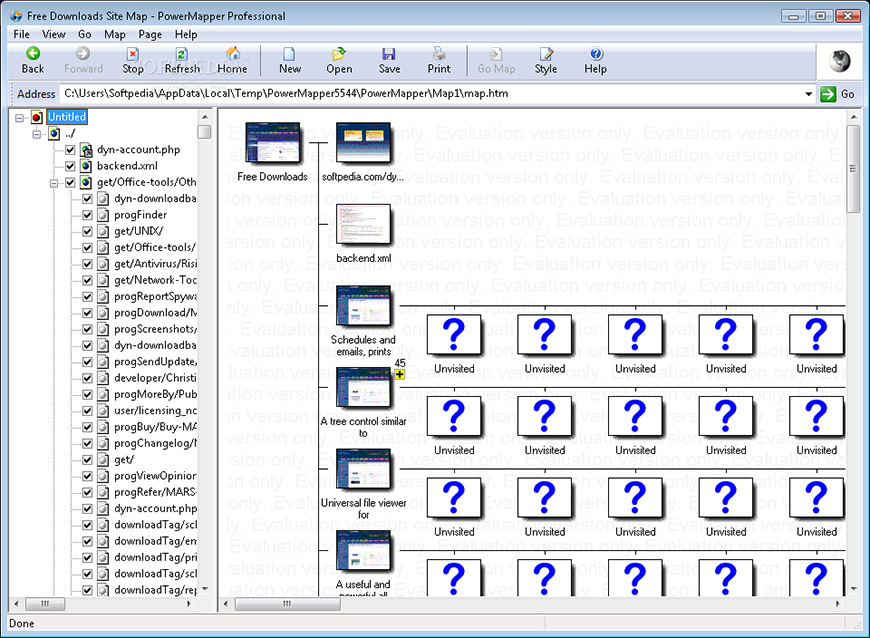
Task: Click the Back navigation icon
Action: point(33,55)
